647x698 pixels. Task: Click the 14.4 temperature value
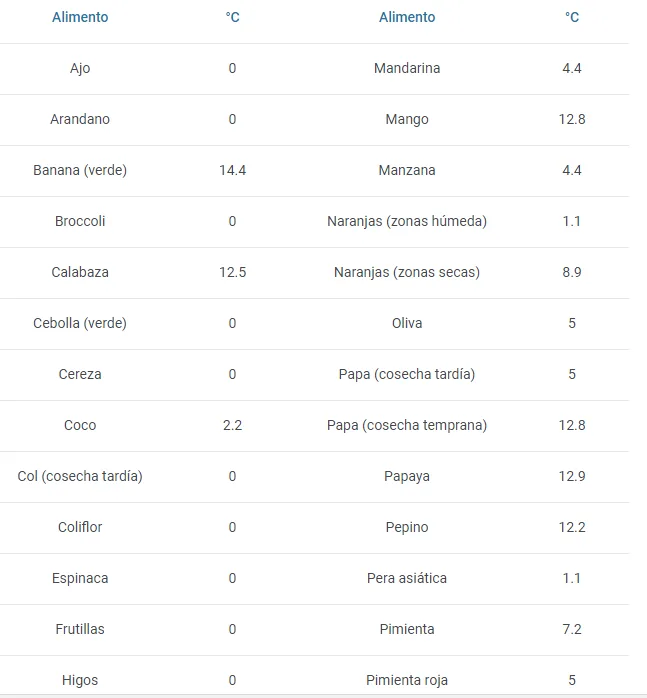tap(232, 170)
